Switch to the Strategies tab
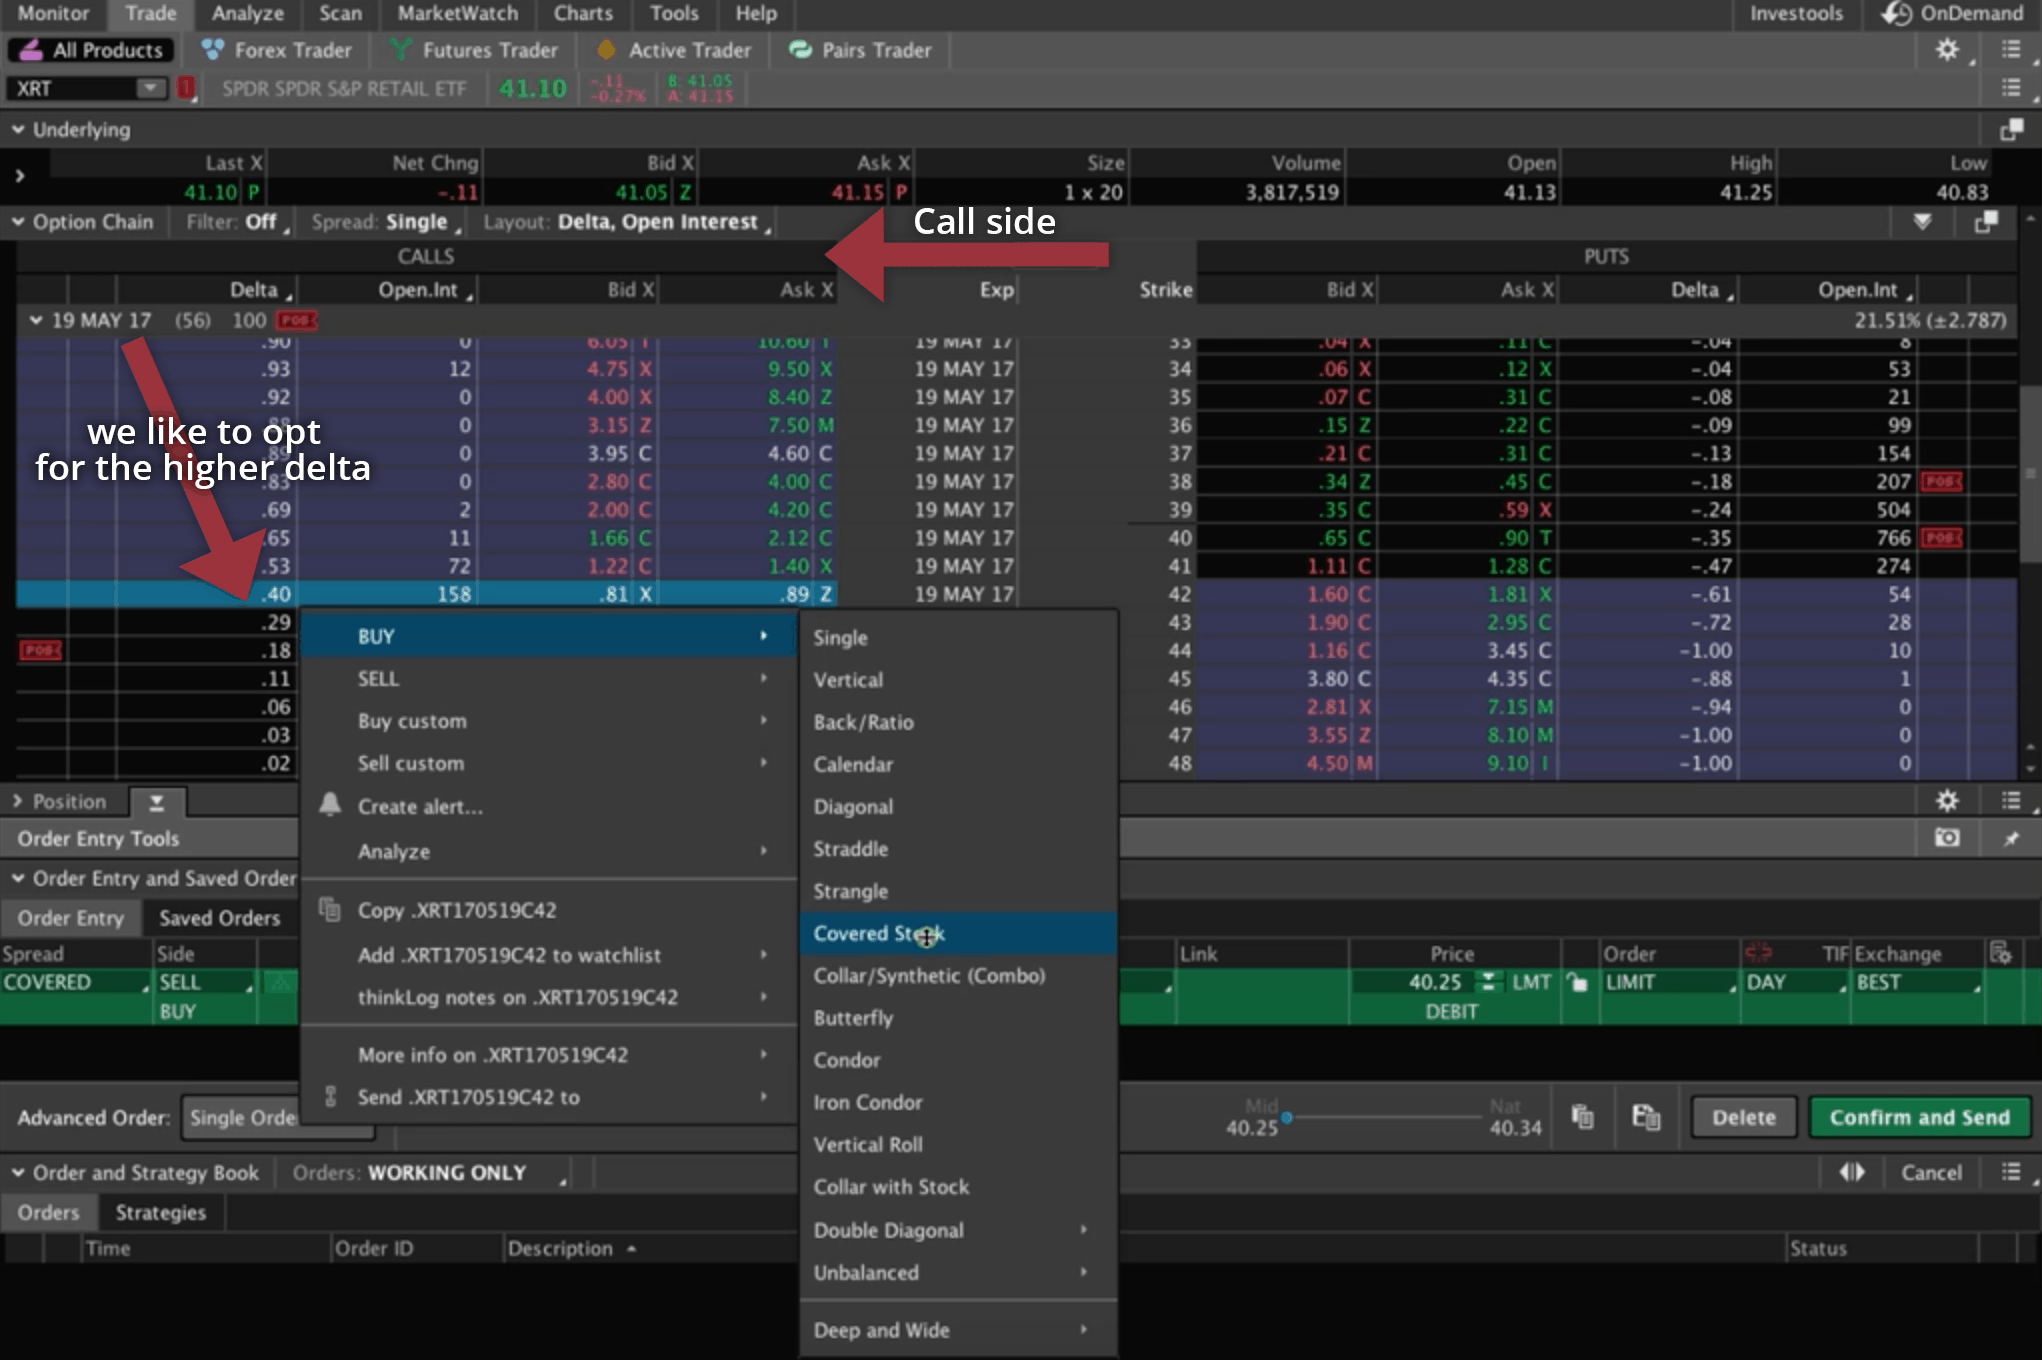 pyautogui.click(x=160, y=1212)
